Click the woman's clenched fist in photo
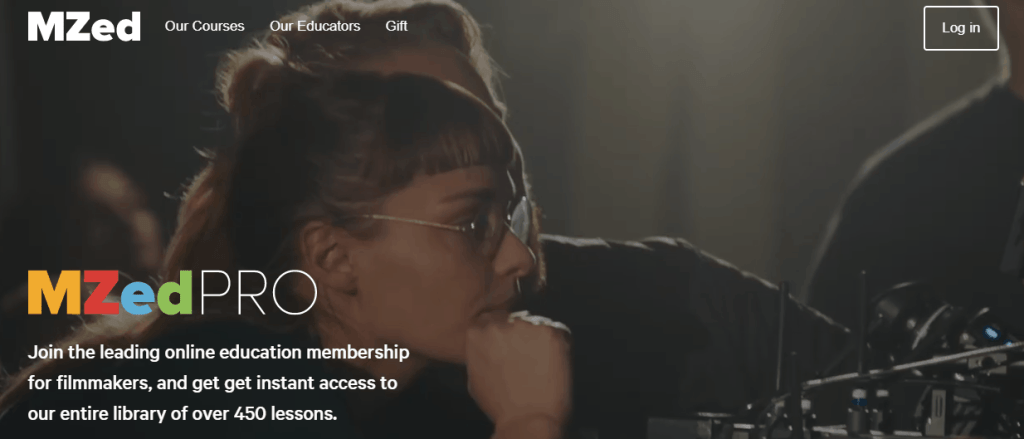Image resolution: width=1024 pixels, height=439 pixels. 519,366
